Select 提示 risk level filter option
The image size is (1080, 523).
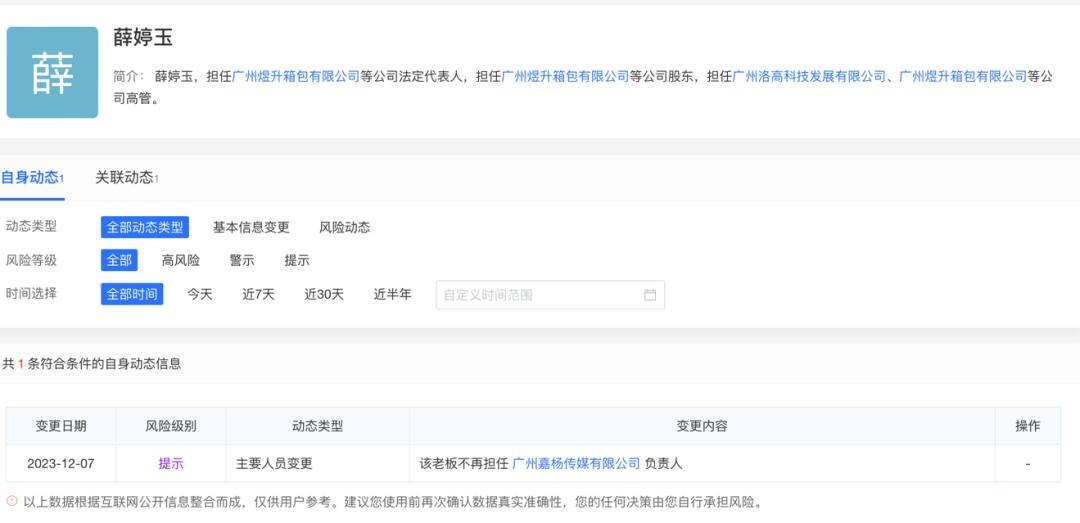[297, 260]
